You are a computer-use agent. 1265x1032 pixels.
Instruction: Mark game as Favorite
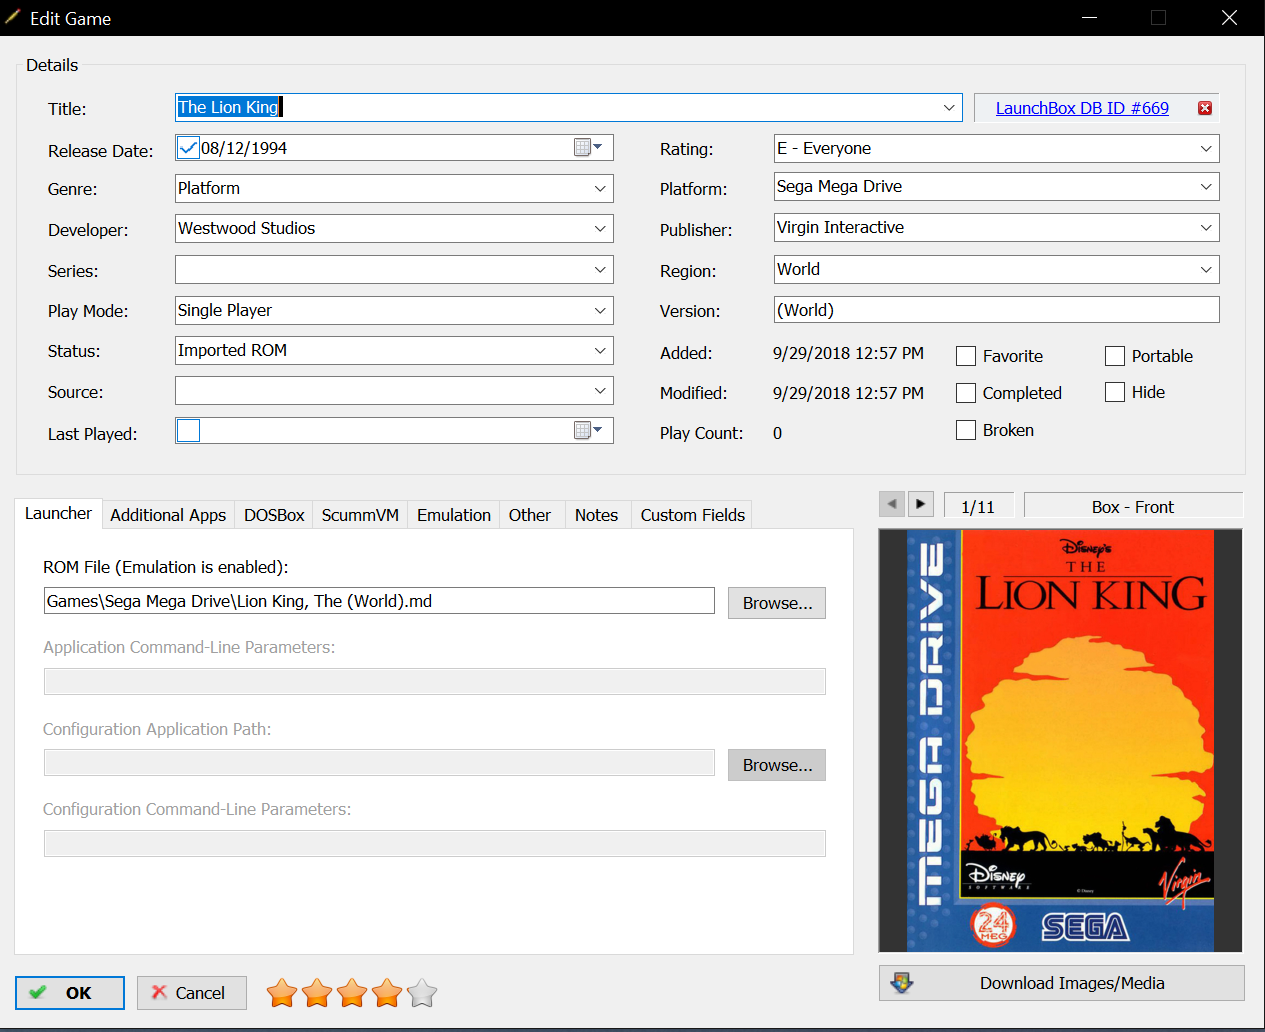pyautogui.click(x=966, y=356)
